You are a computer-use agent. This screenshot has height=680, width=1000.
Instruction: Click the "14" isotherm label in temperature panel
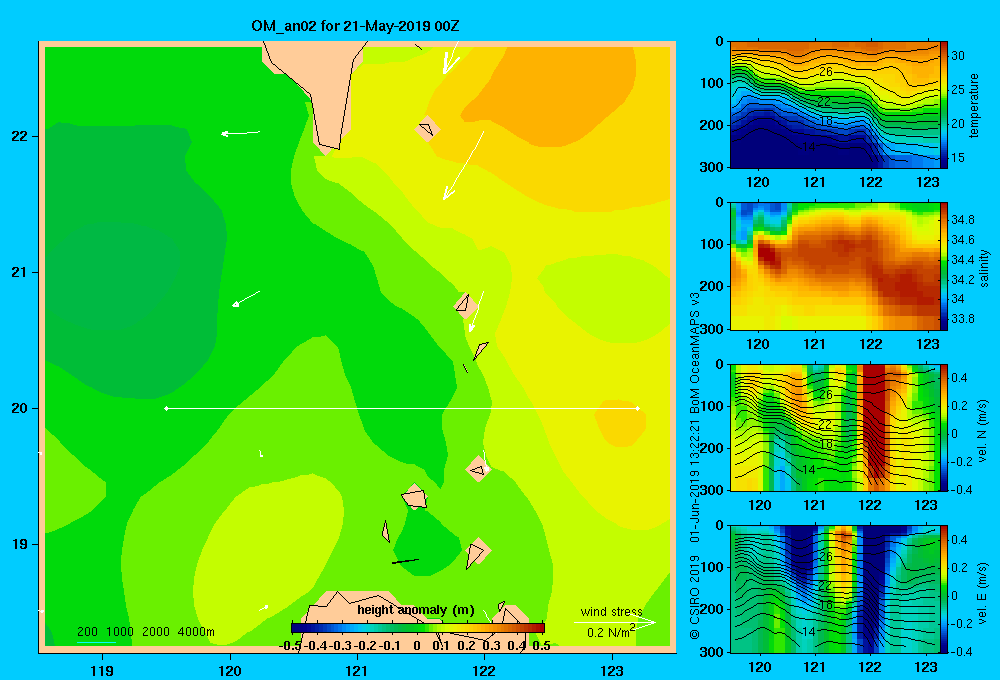[809, 147]
